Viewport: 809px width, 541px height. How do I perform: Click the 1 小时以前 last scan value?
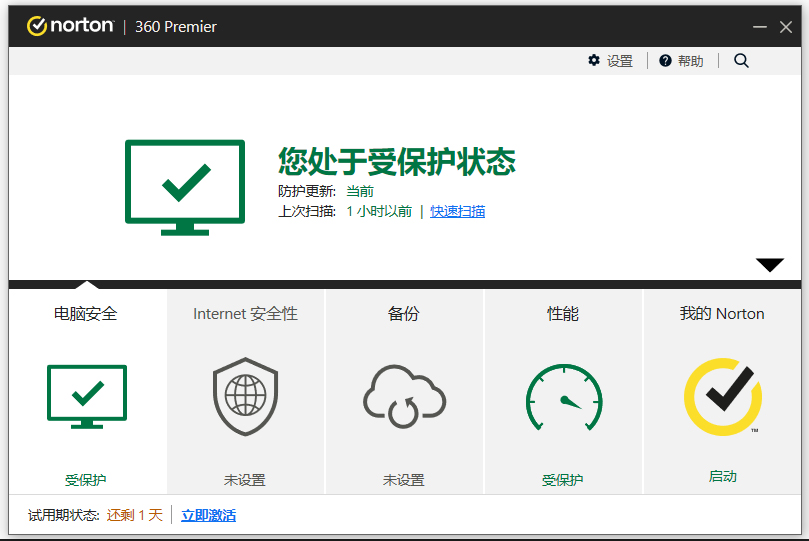tap(379, 211)
